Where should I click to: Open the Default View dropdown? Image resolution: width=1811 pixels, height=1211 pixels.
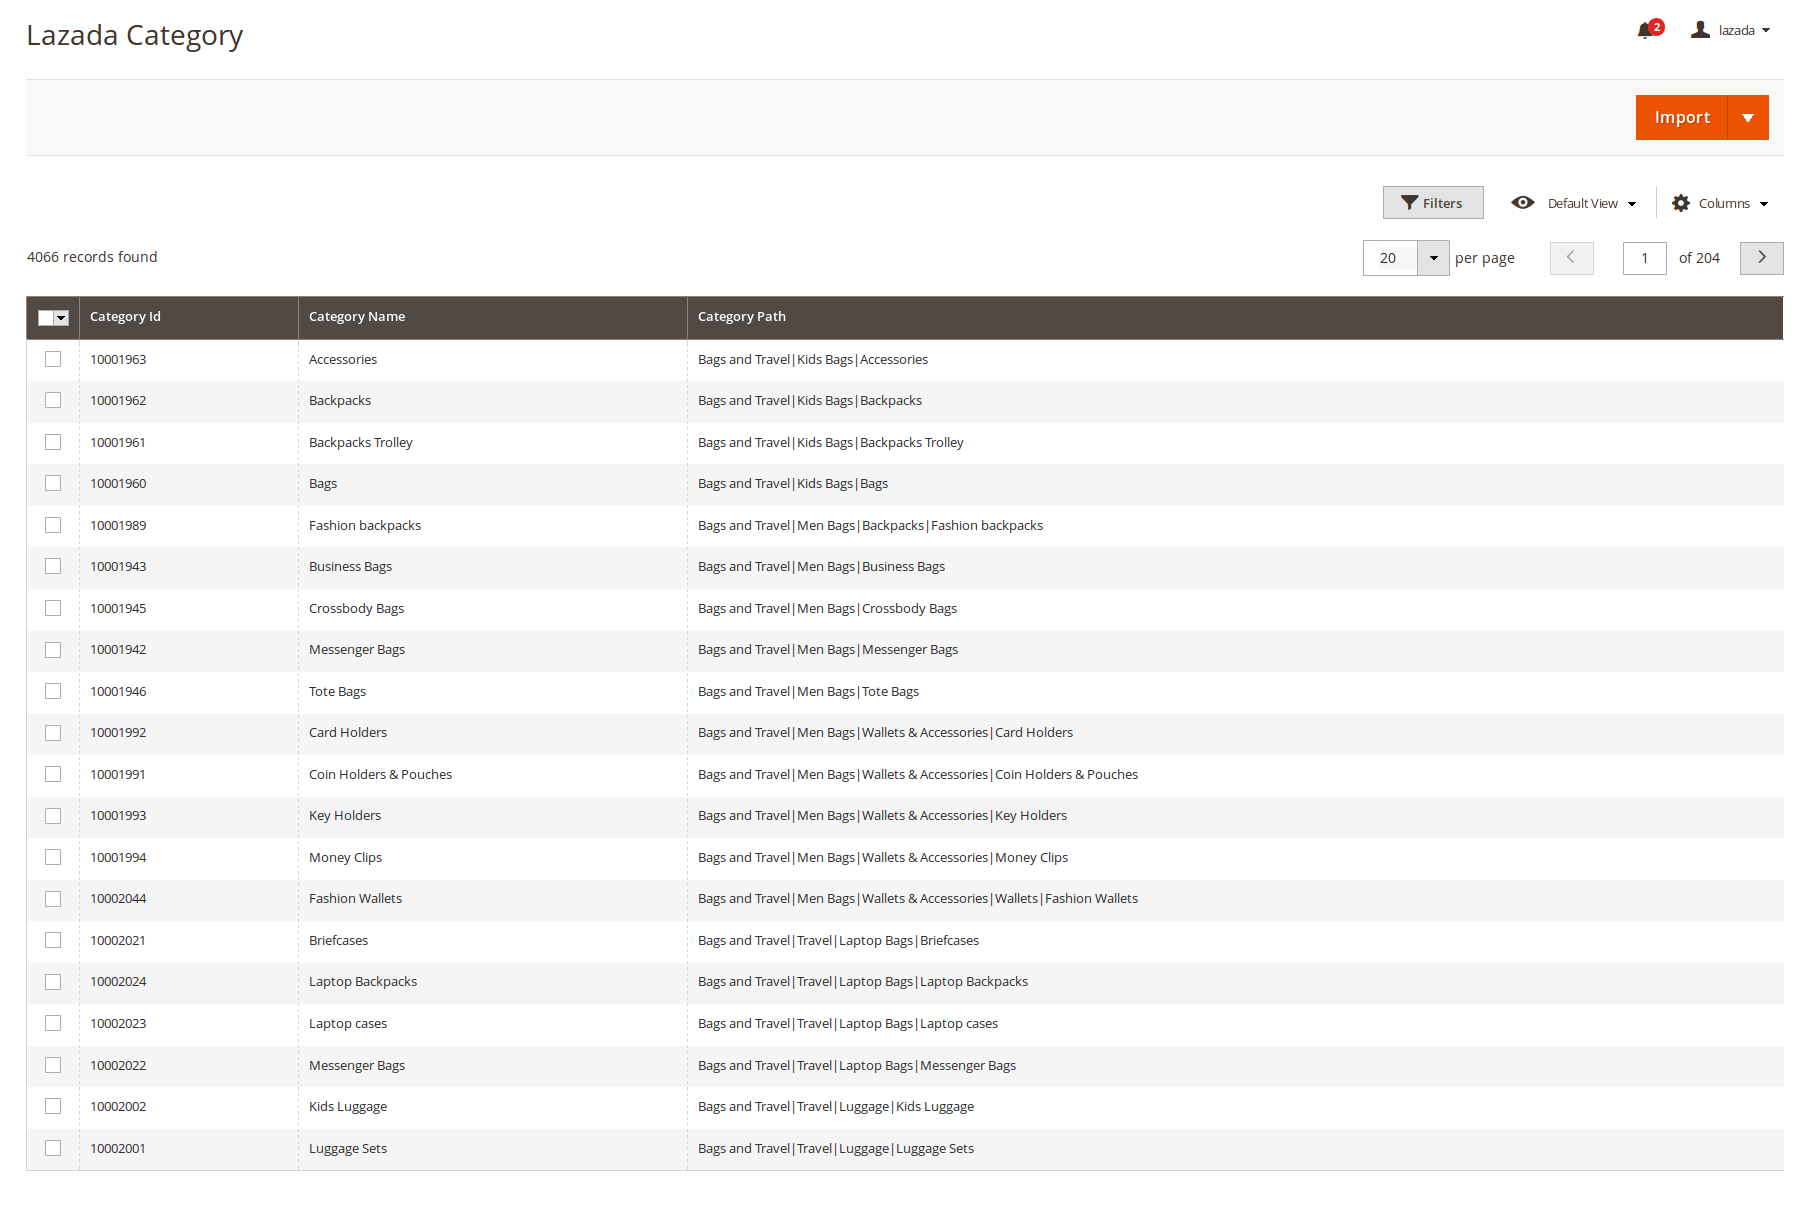click(x=1592, y=203)
